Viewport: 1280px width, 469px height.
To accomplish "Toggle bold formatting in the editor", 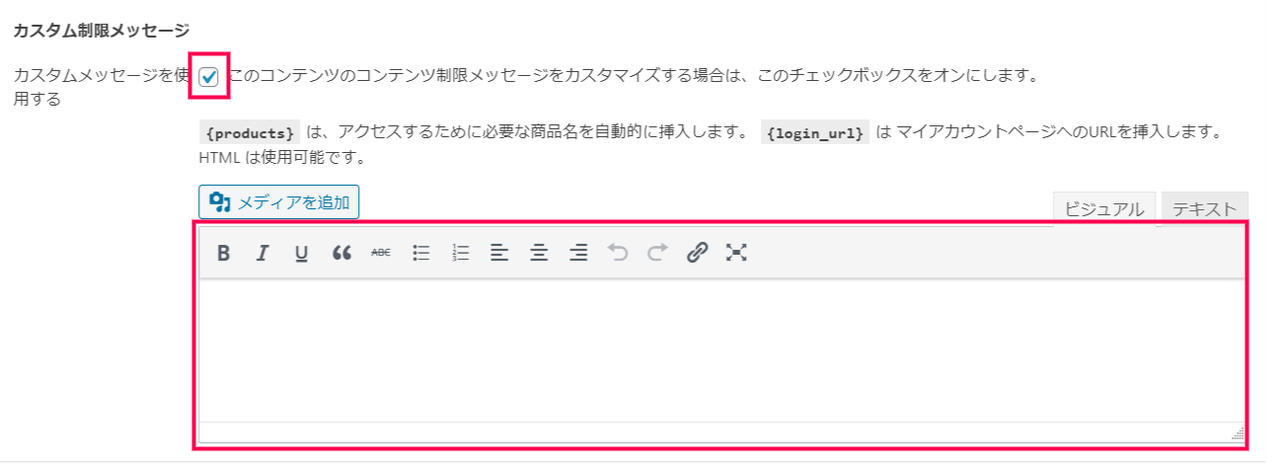I will (x=224, y=254).
